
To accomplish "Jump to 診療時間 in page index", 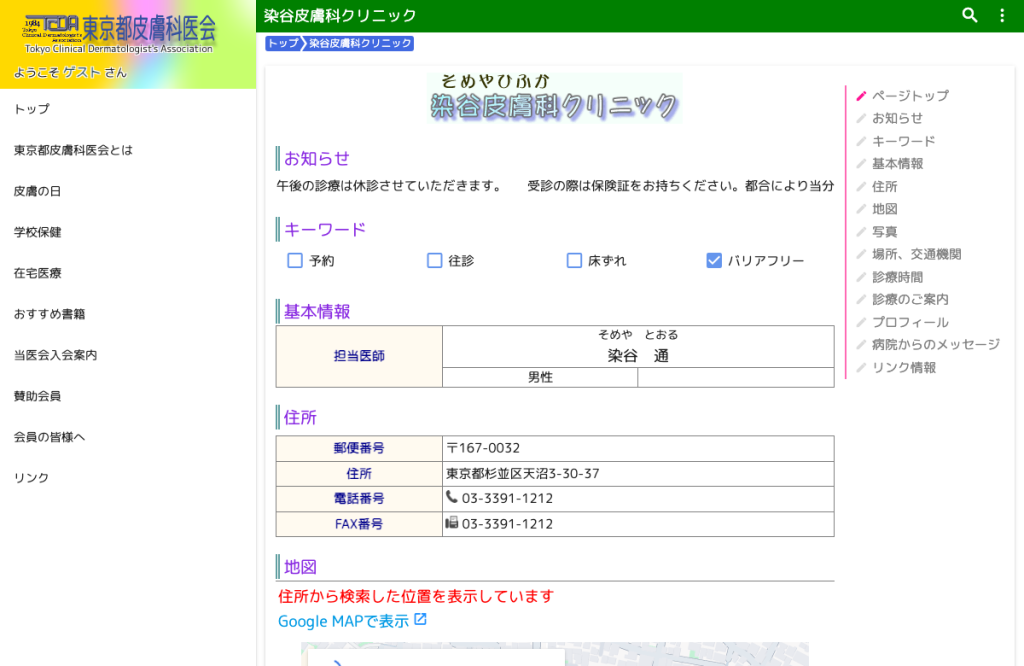I will point(897,277).
